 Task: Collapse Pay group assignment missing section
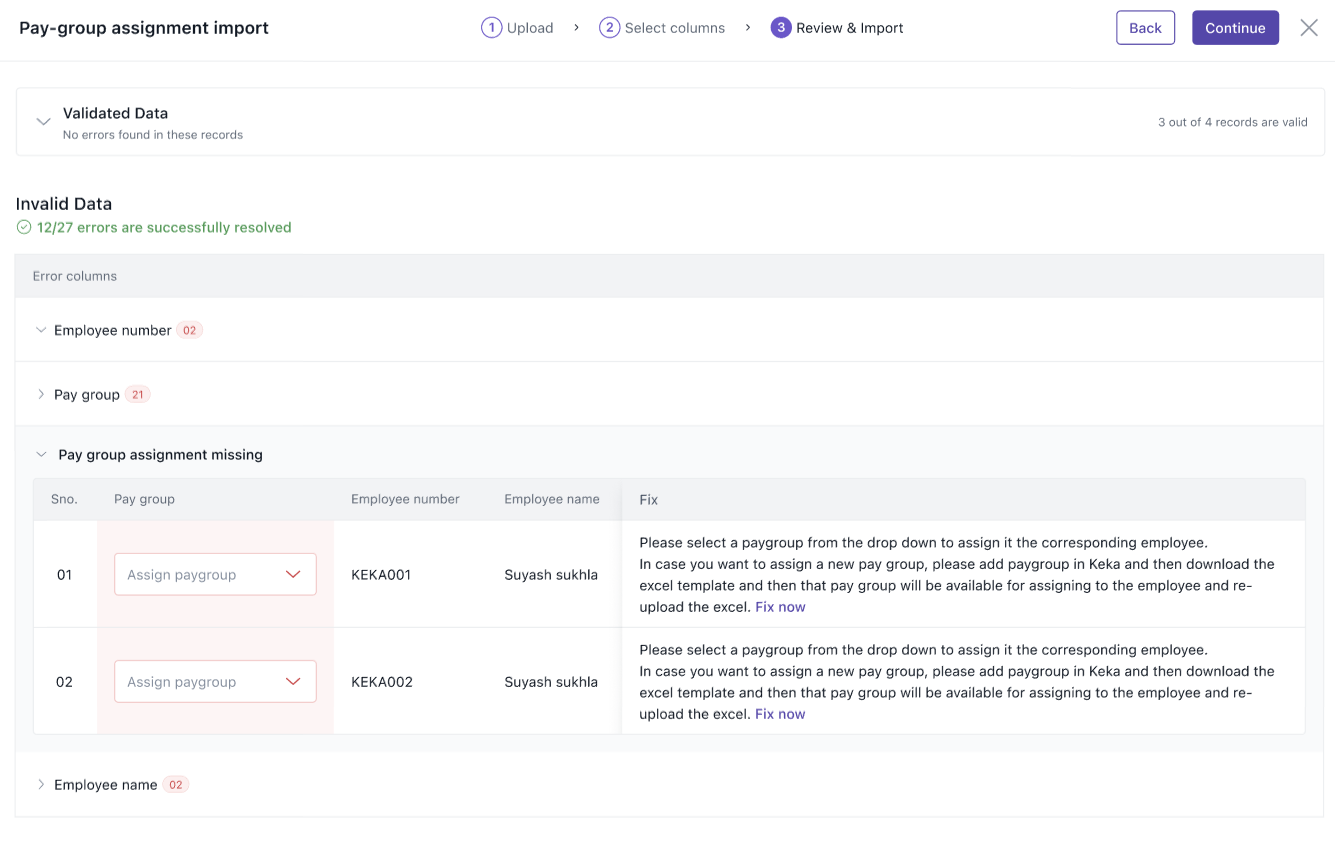41,455
